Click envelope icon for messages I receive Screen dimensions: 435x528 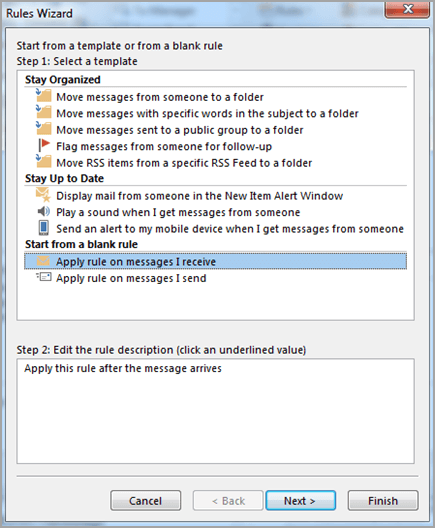click(43, 261)
